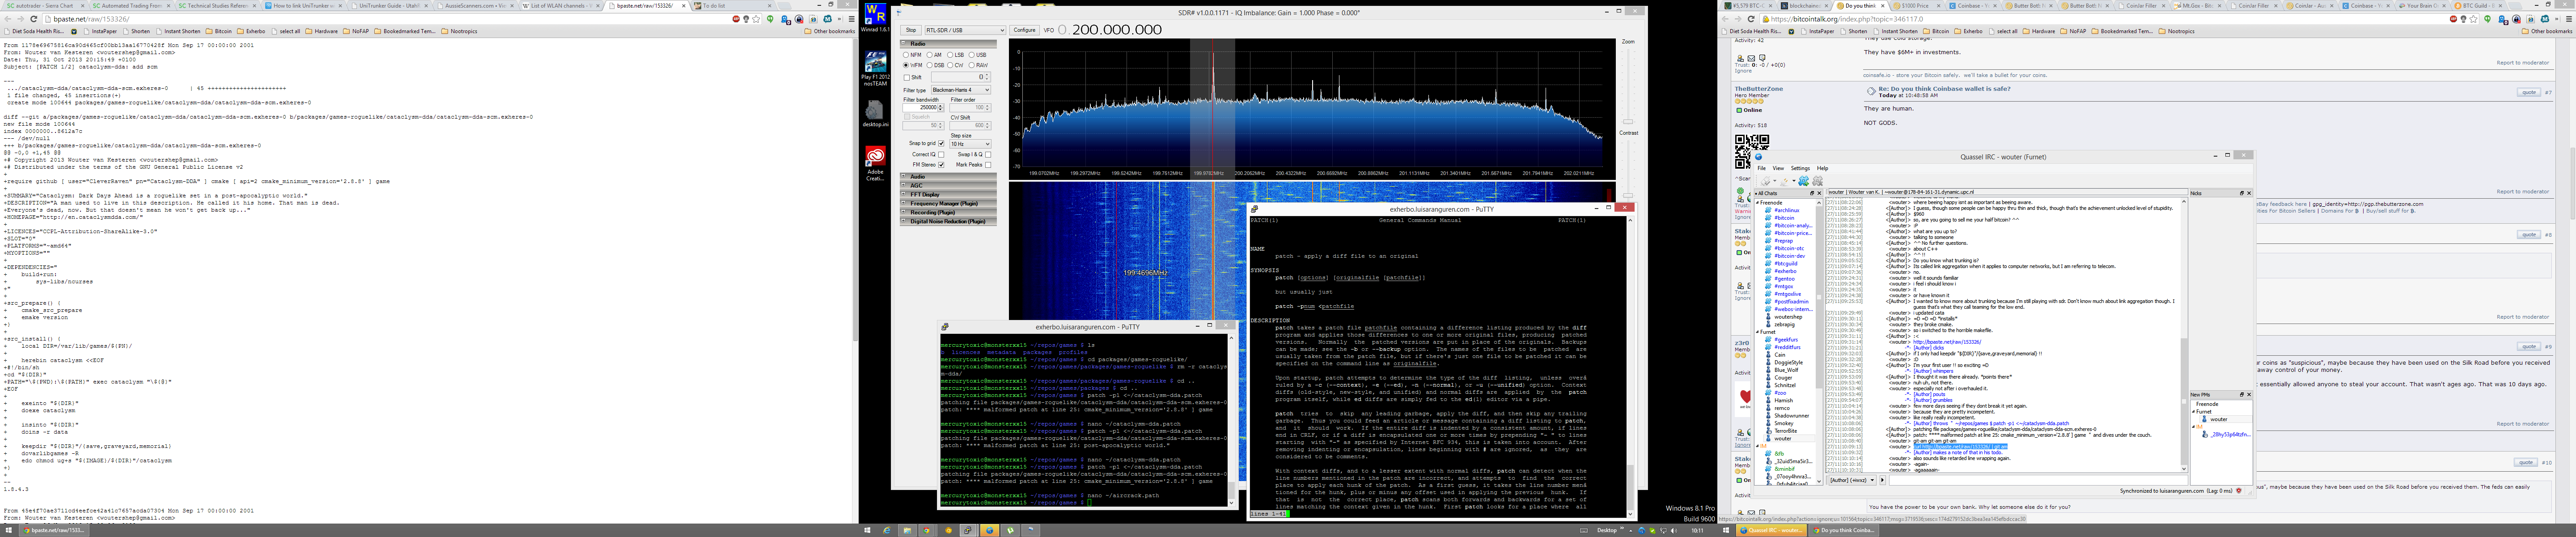The height and width of the screenshot is (537, 2576).
Task: Toggle the Snap to grid checkbox
Action: [941, 144]
